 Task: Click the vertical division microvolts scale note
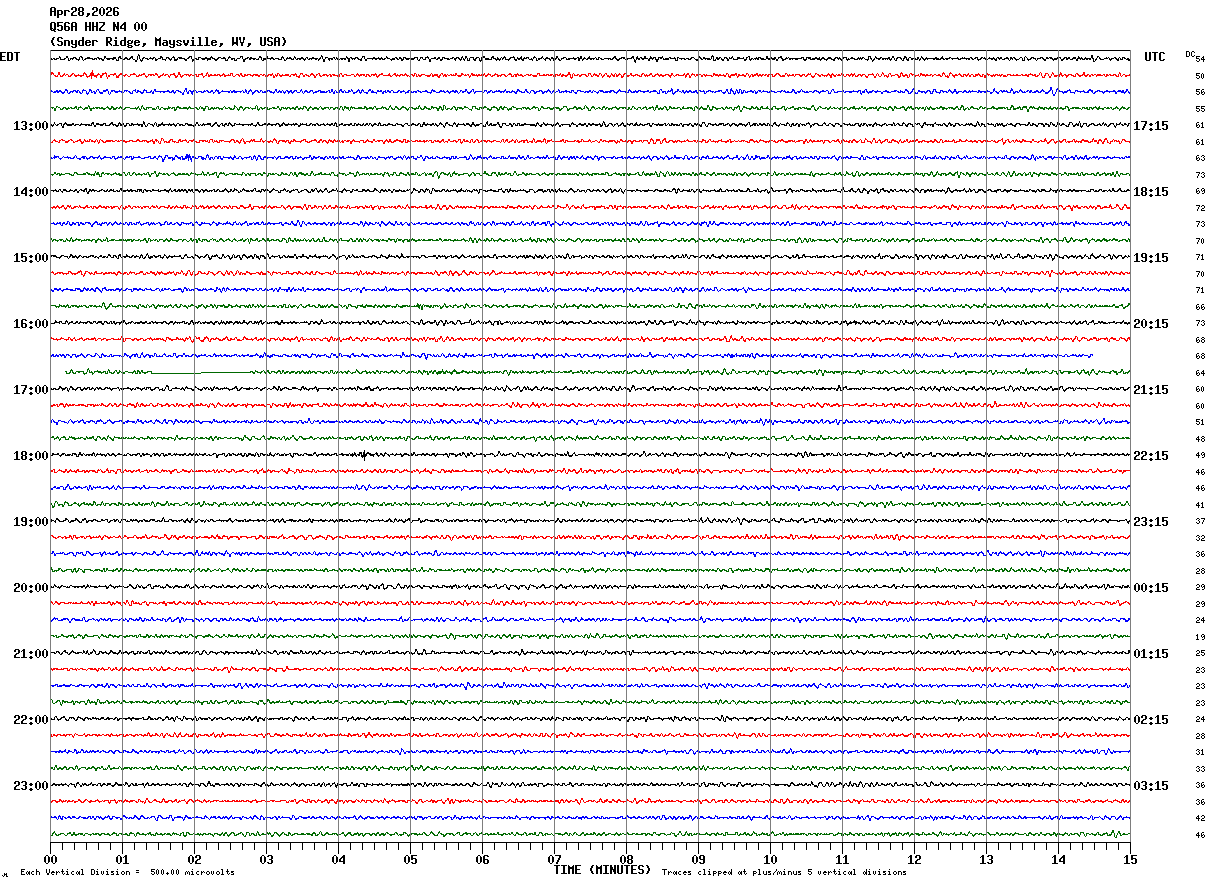[x=127, y=872]
